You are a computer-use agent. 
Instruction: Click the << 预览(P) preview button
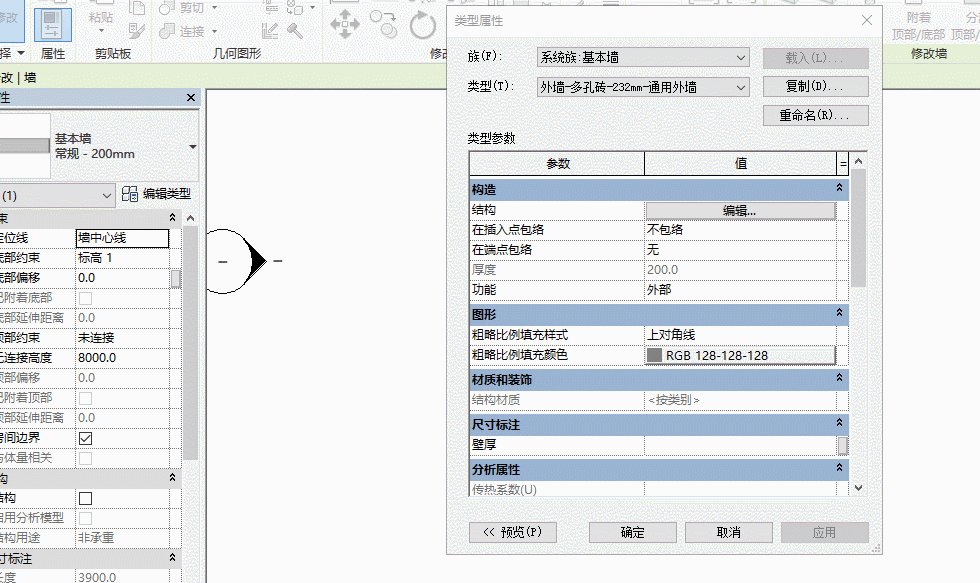512,532
